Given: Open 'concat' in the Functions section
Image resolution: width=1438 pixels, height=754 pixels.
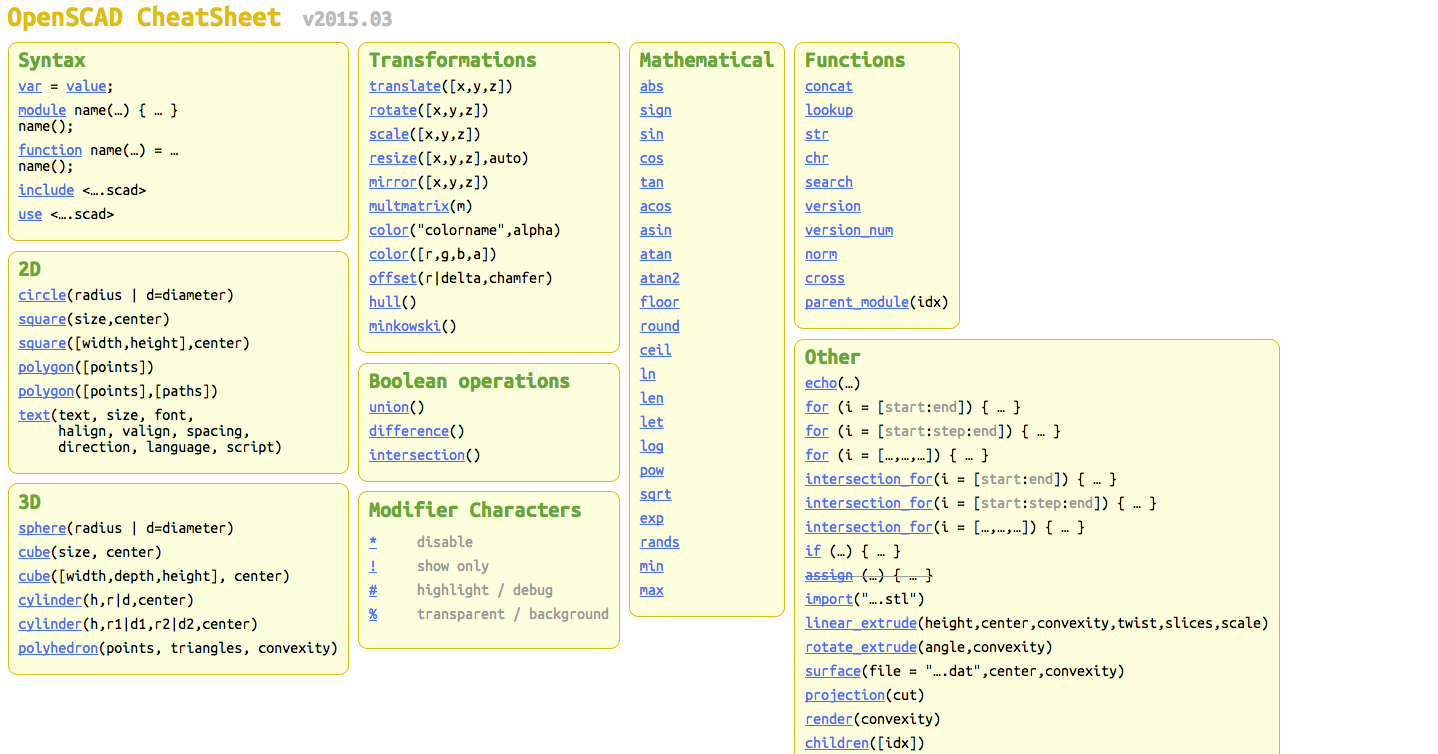Looking at the screenshot, I should point(829,86).
